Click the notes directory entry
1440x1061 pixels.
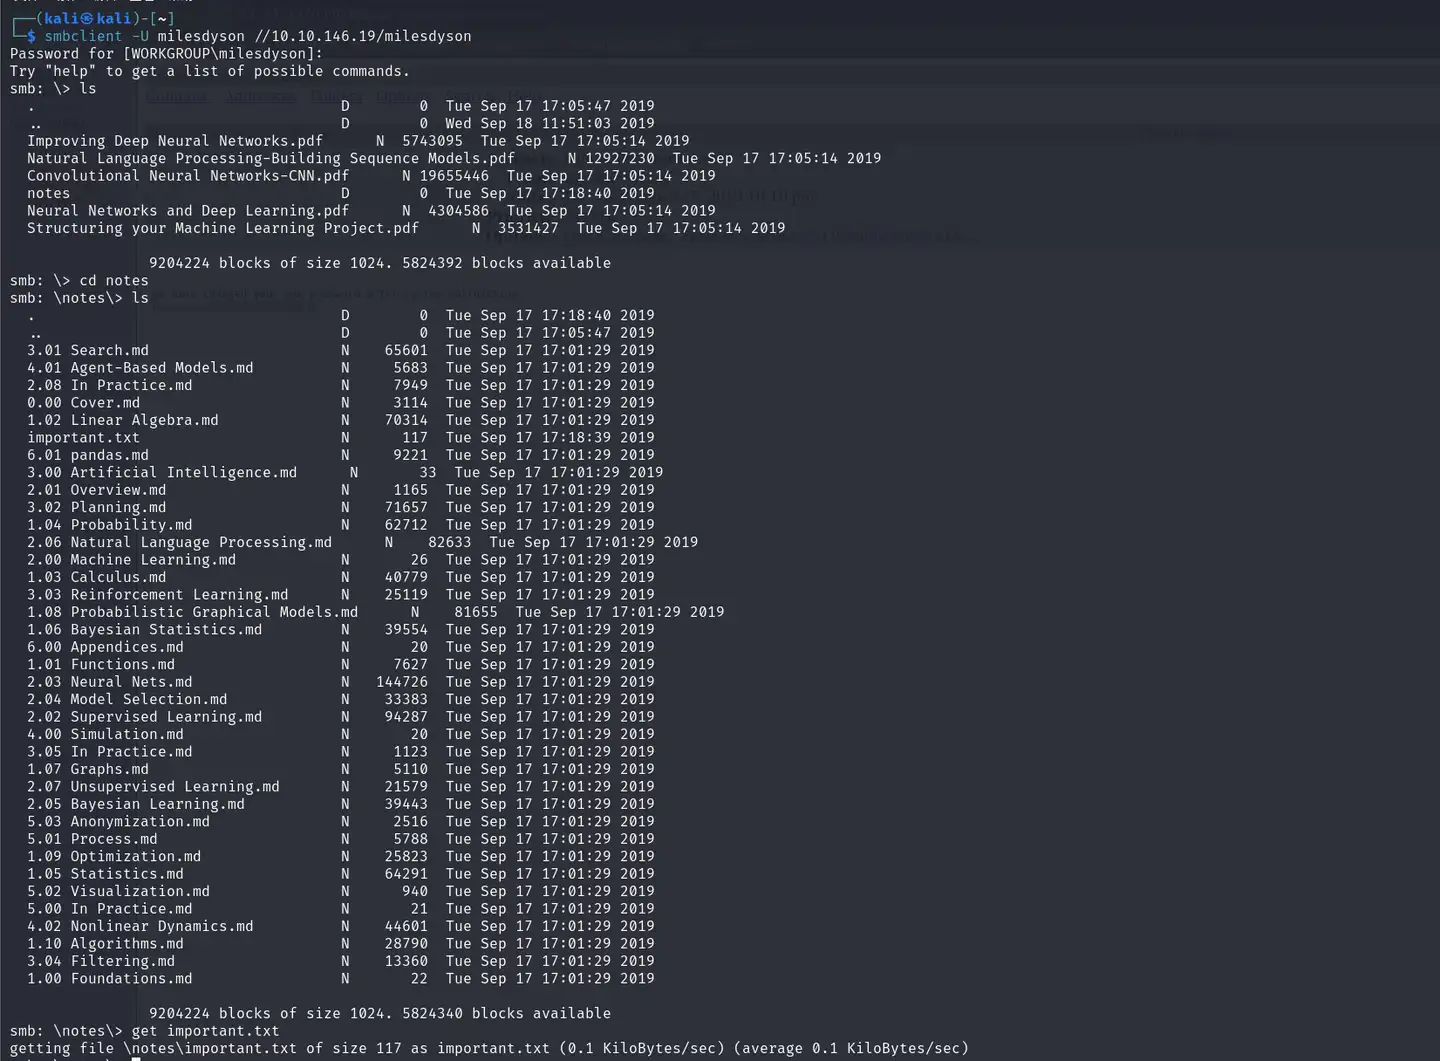click(49, 193)
